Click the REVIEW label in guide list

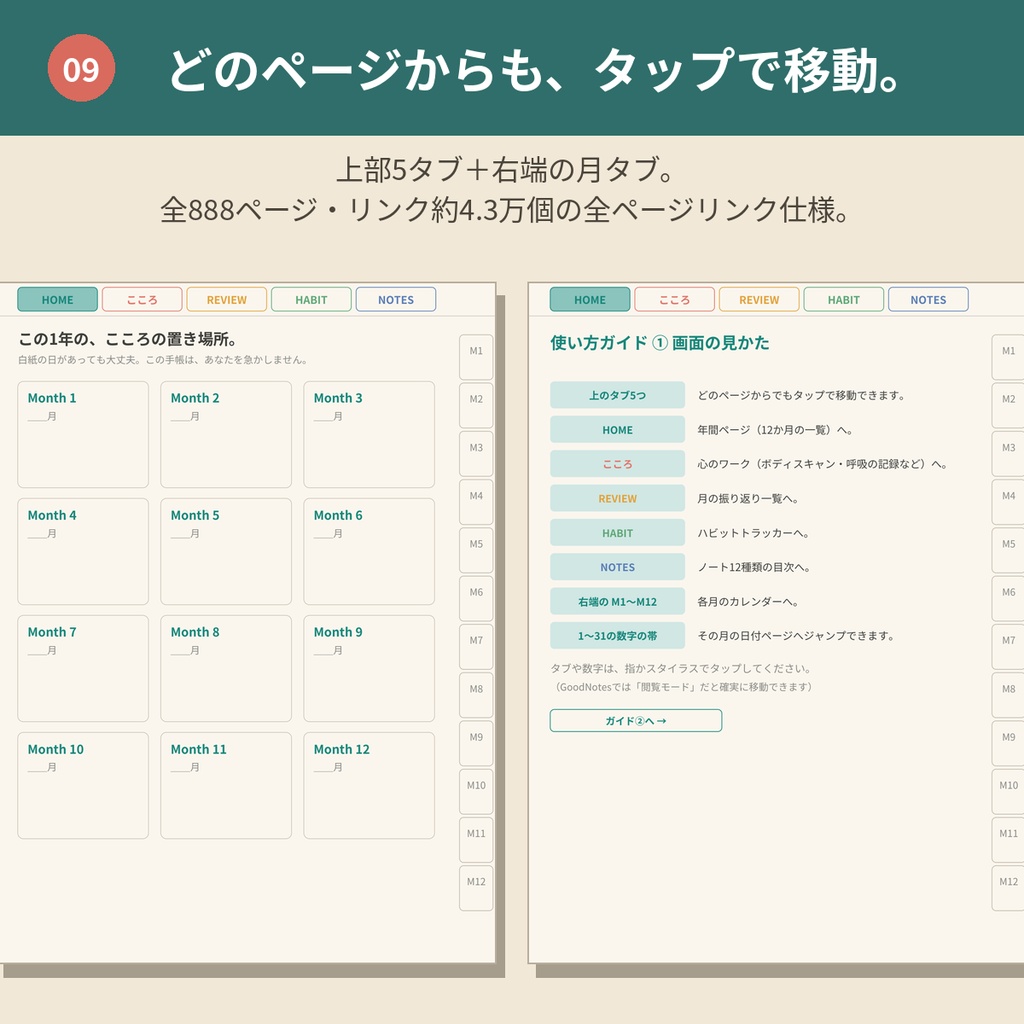point(617,498)
